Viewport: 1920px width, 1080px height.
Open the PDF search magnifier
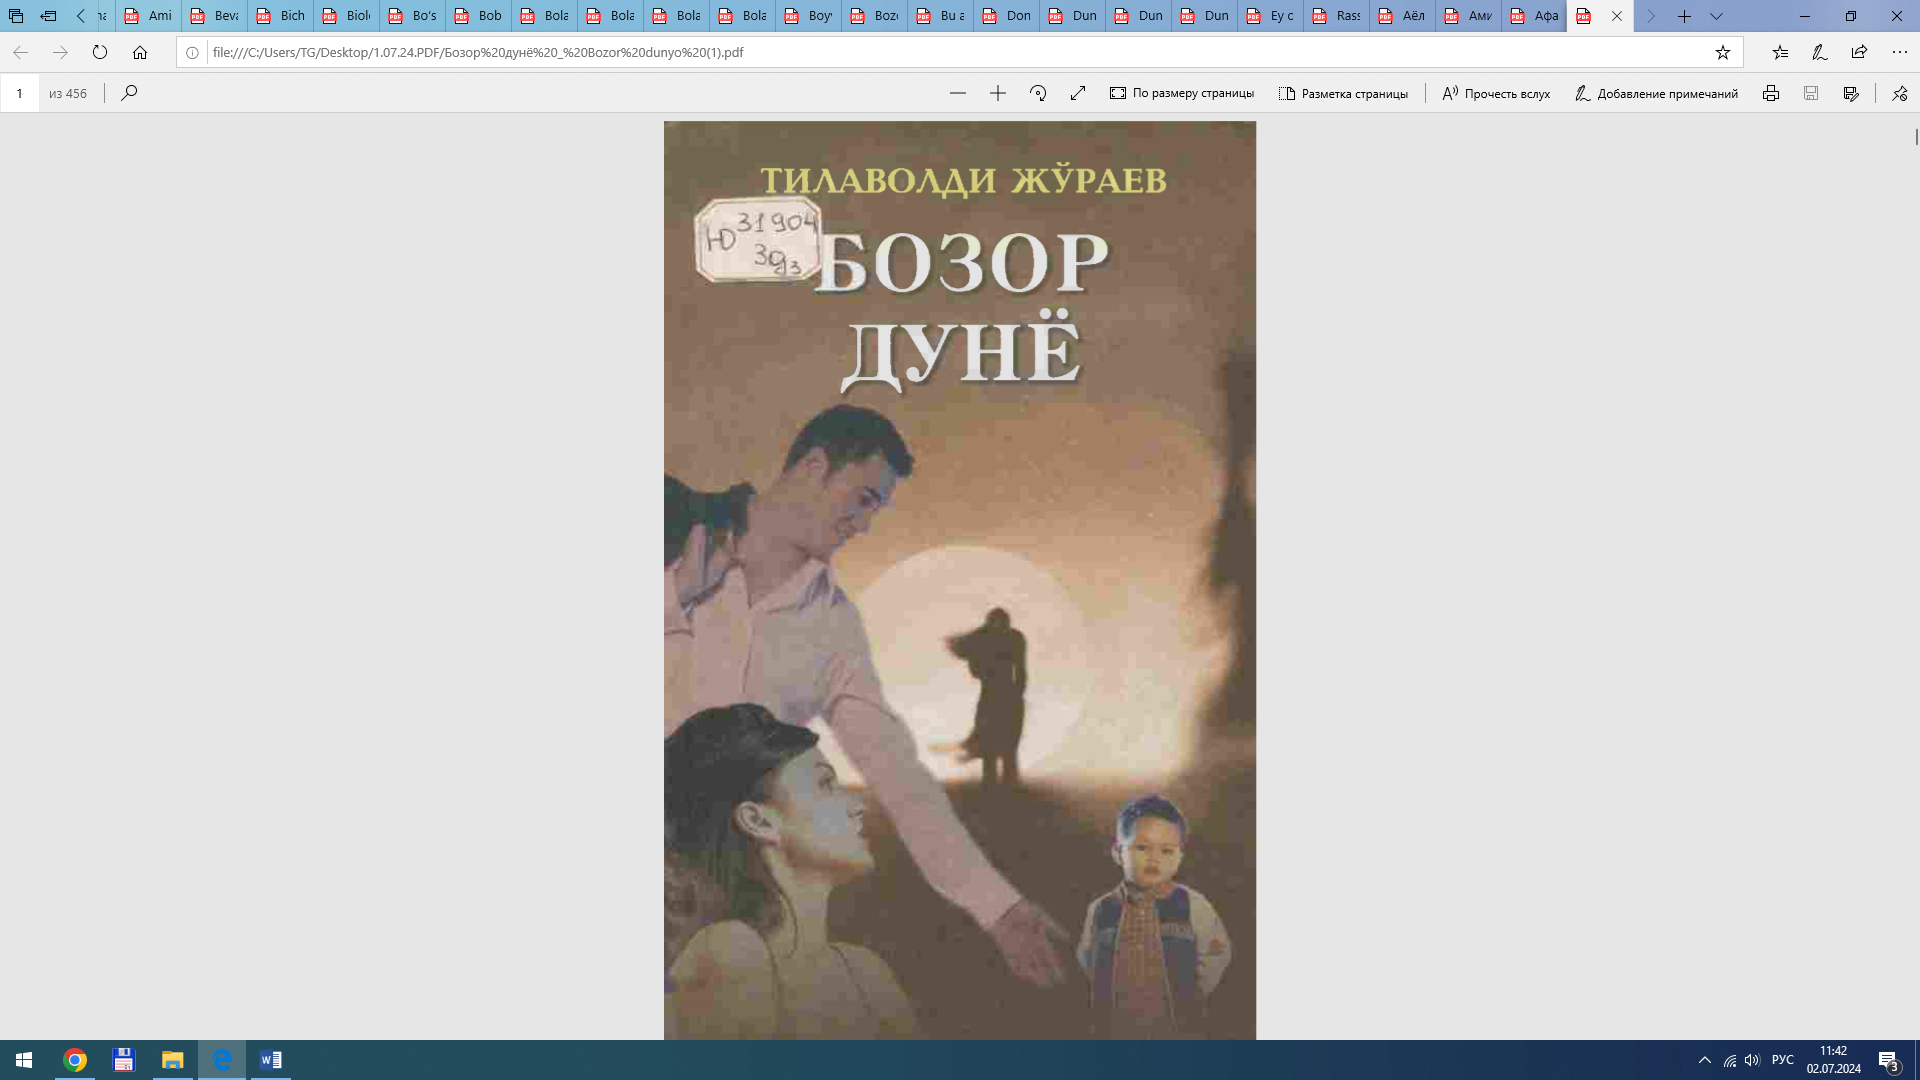pos(129,93)
